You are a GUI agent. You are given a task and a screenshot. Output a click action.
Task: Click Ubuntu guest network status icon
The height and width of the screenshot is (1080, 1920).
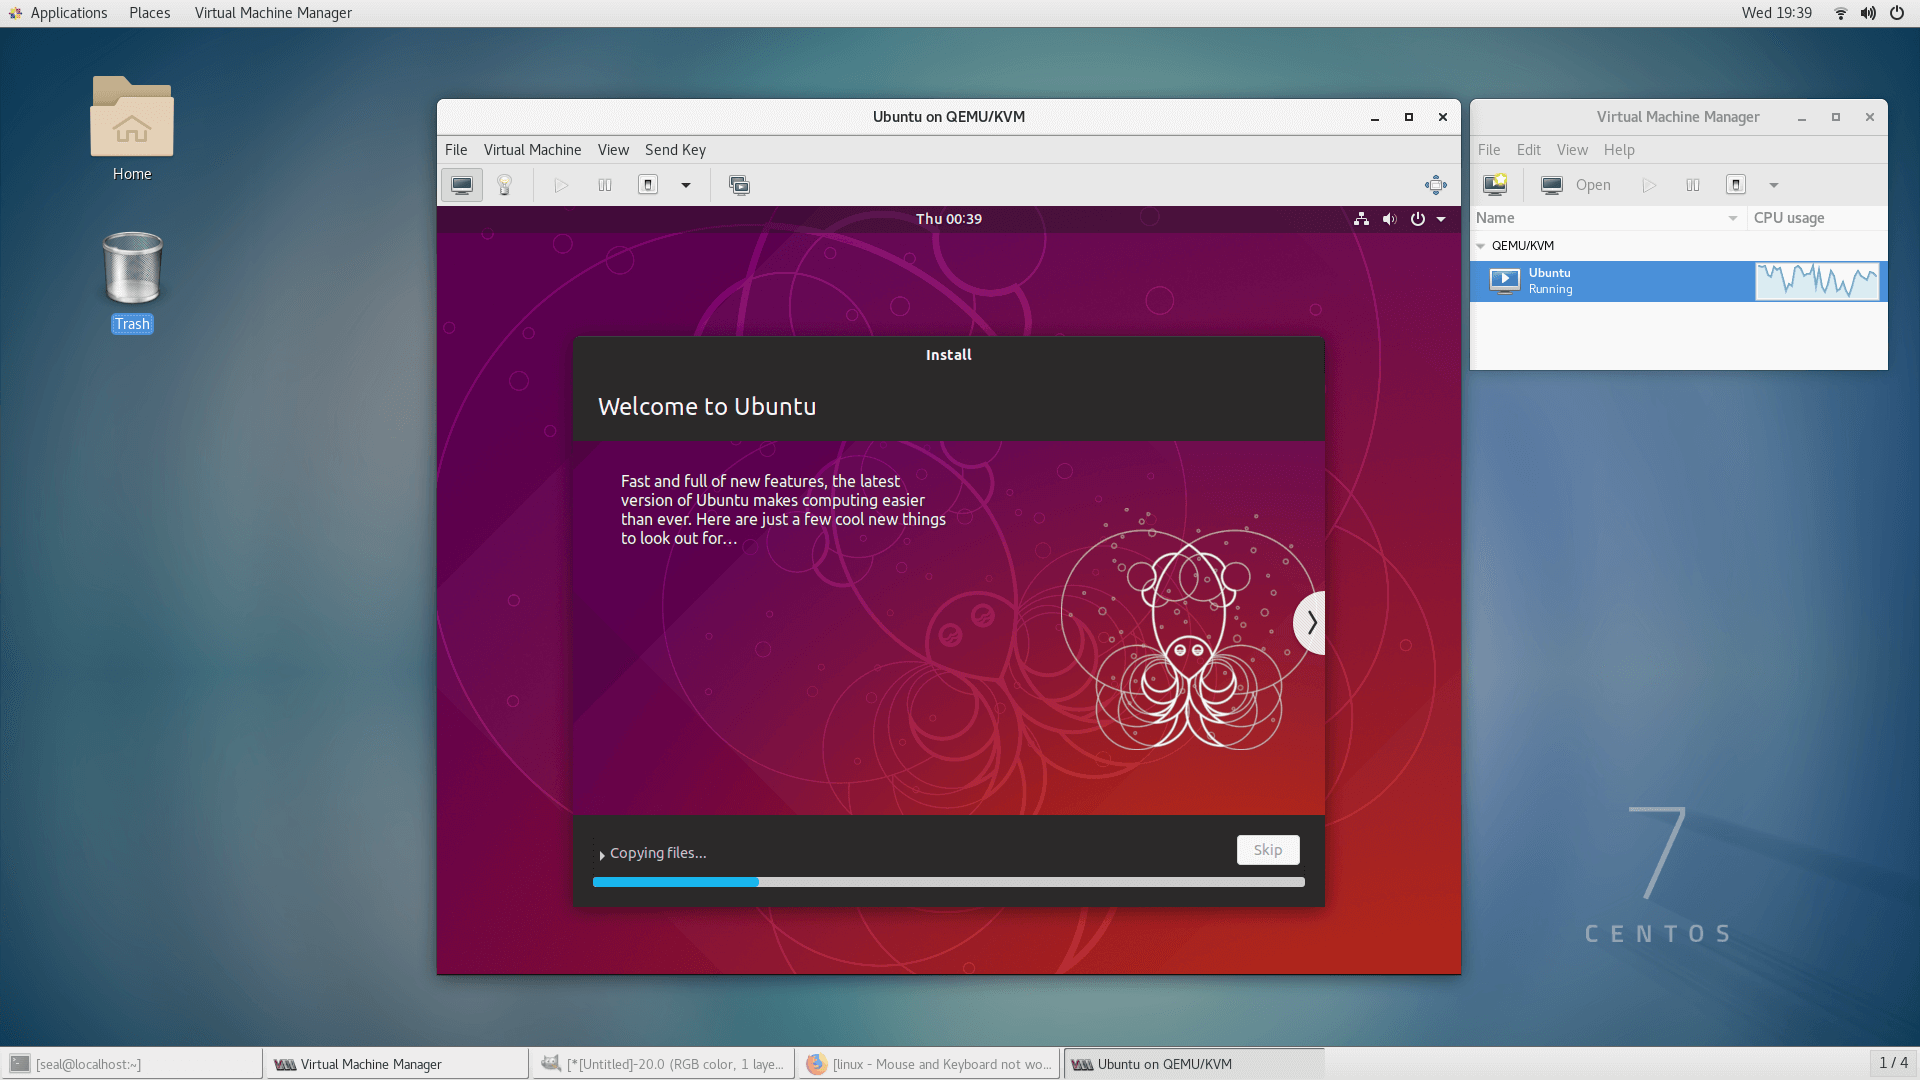pos(1361,219)
